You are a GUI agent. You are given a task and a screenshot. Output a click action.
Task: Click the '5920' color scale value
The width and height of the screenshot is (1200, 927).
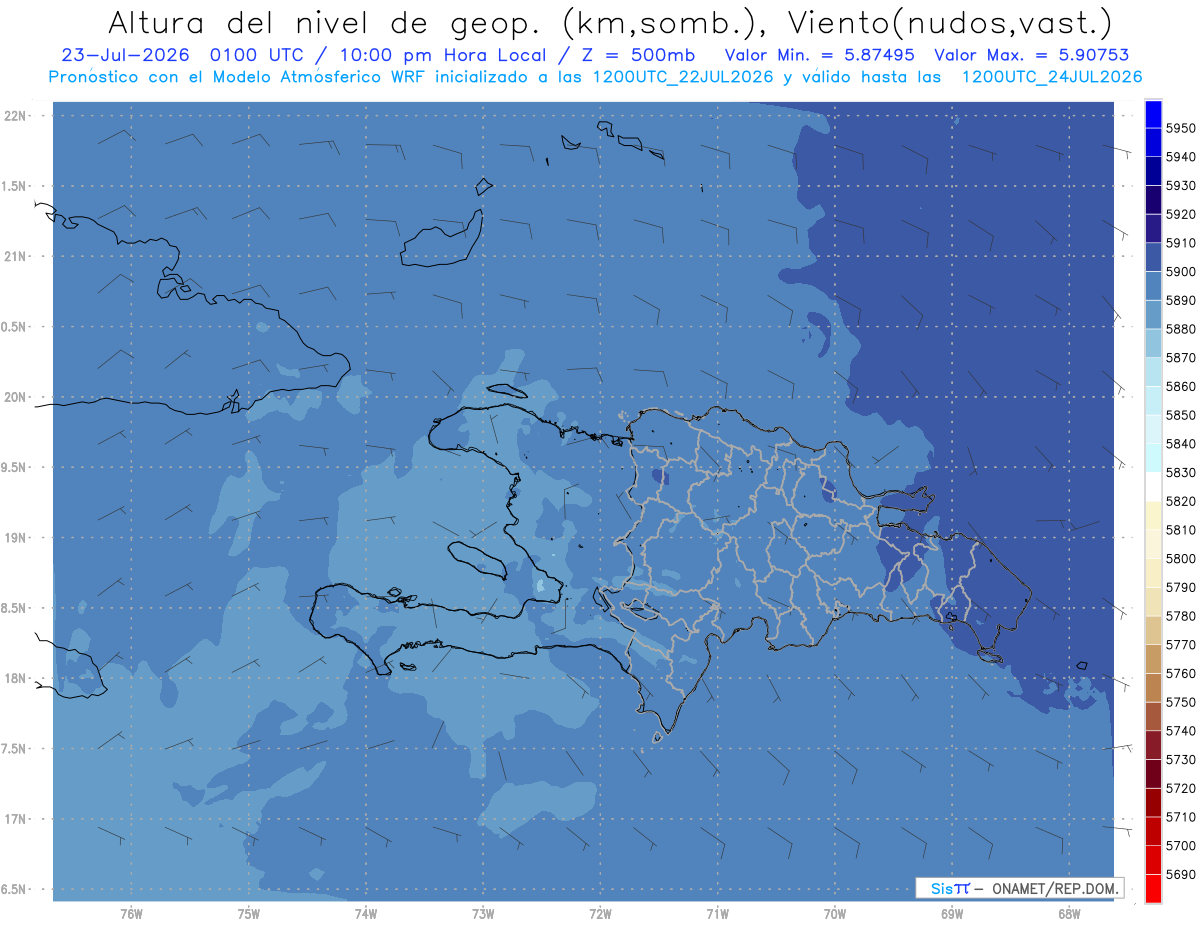click(1181, 214)
